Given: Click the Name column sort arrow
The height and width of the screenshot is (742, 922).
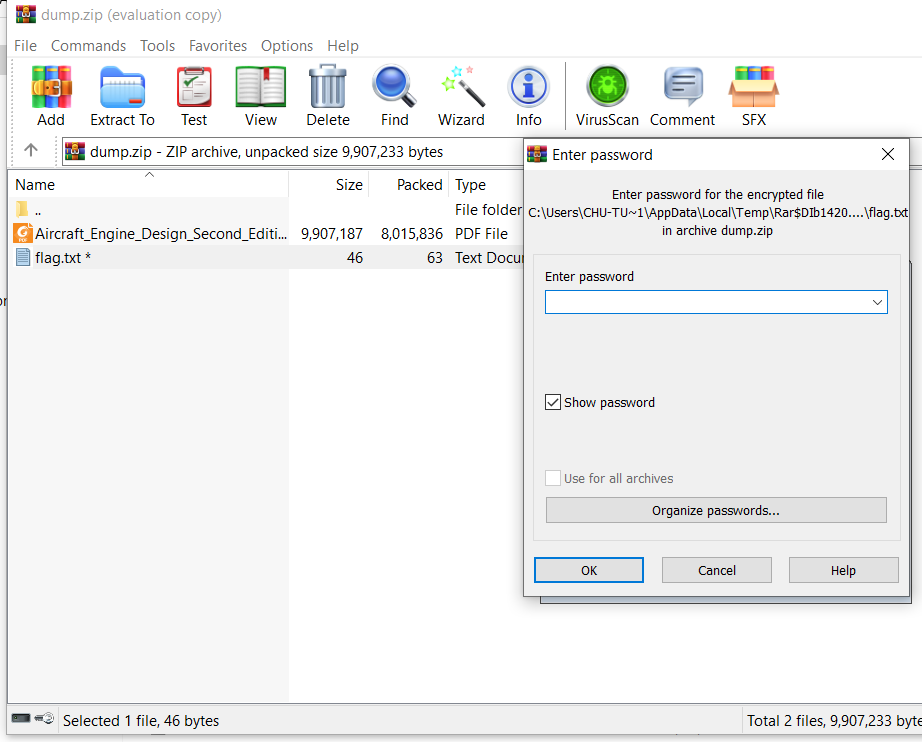Looking at the screenshot, I should click(149, 175).
